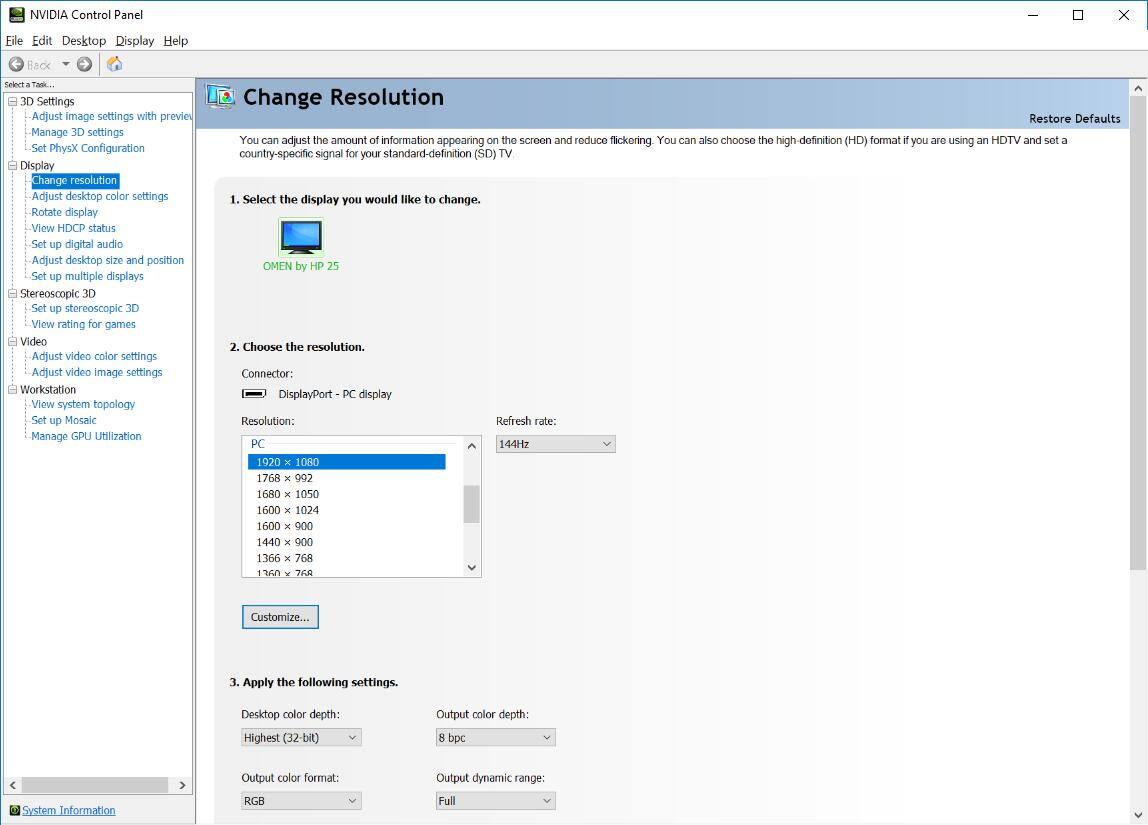The width and height of the screenshot is (1148, 825).
Task: Click Restore Defaults link
Action: [x=1074, y=118]
